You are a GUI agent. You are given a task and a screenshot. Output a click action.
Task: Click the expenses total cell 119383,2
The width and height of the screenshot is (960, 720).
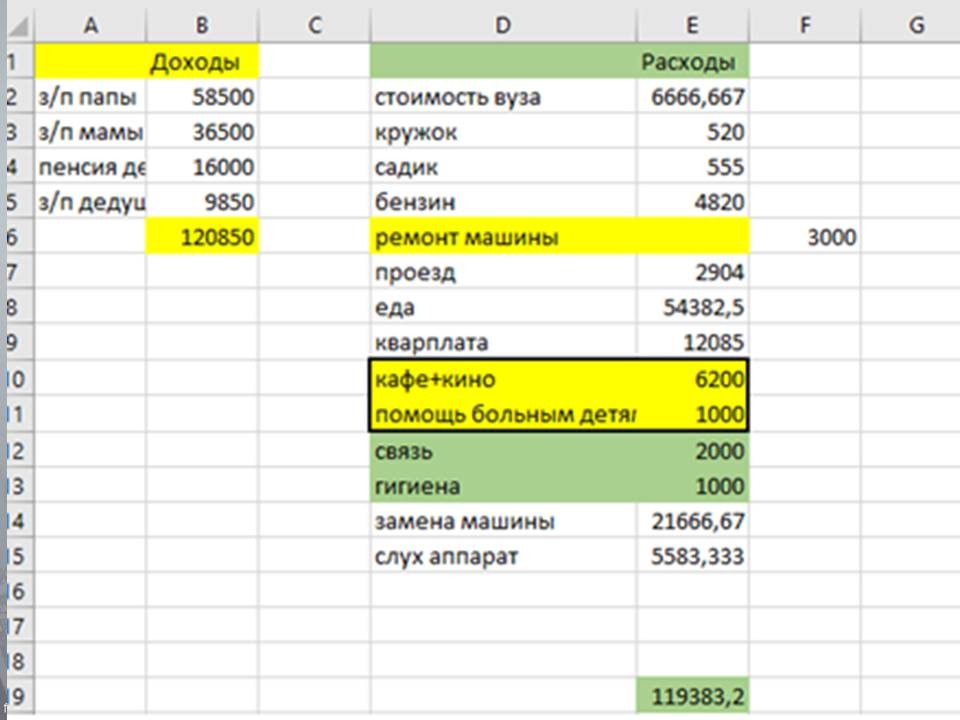[692, 696]
